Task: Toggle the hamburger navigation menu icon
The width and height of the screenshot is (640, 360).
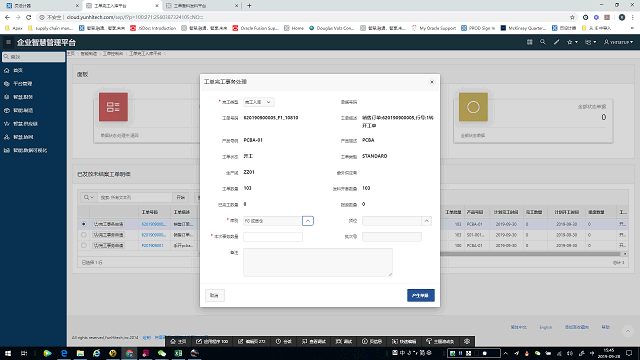Action: pyautogui.click(x=8, y=42)
